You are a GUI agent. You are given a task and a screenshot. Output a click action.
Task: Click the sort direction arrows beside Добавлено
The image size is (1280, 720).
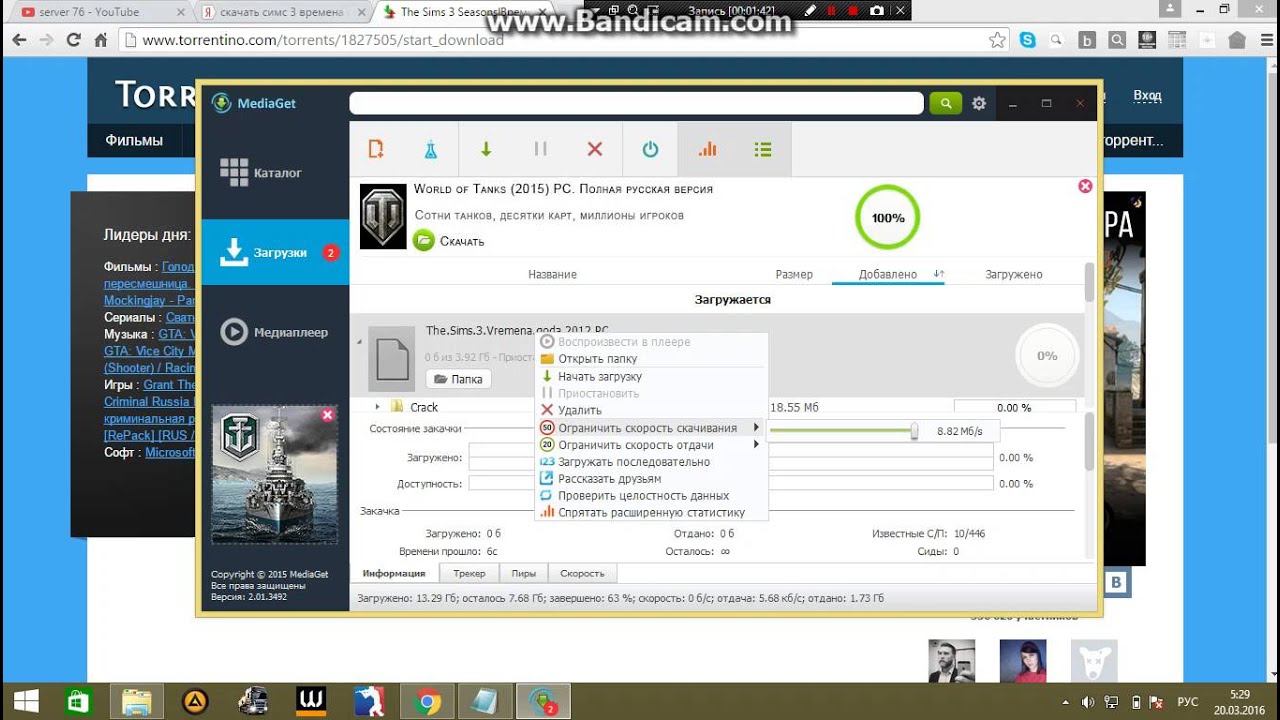tap(939, 274)
